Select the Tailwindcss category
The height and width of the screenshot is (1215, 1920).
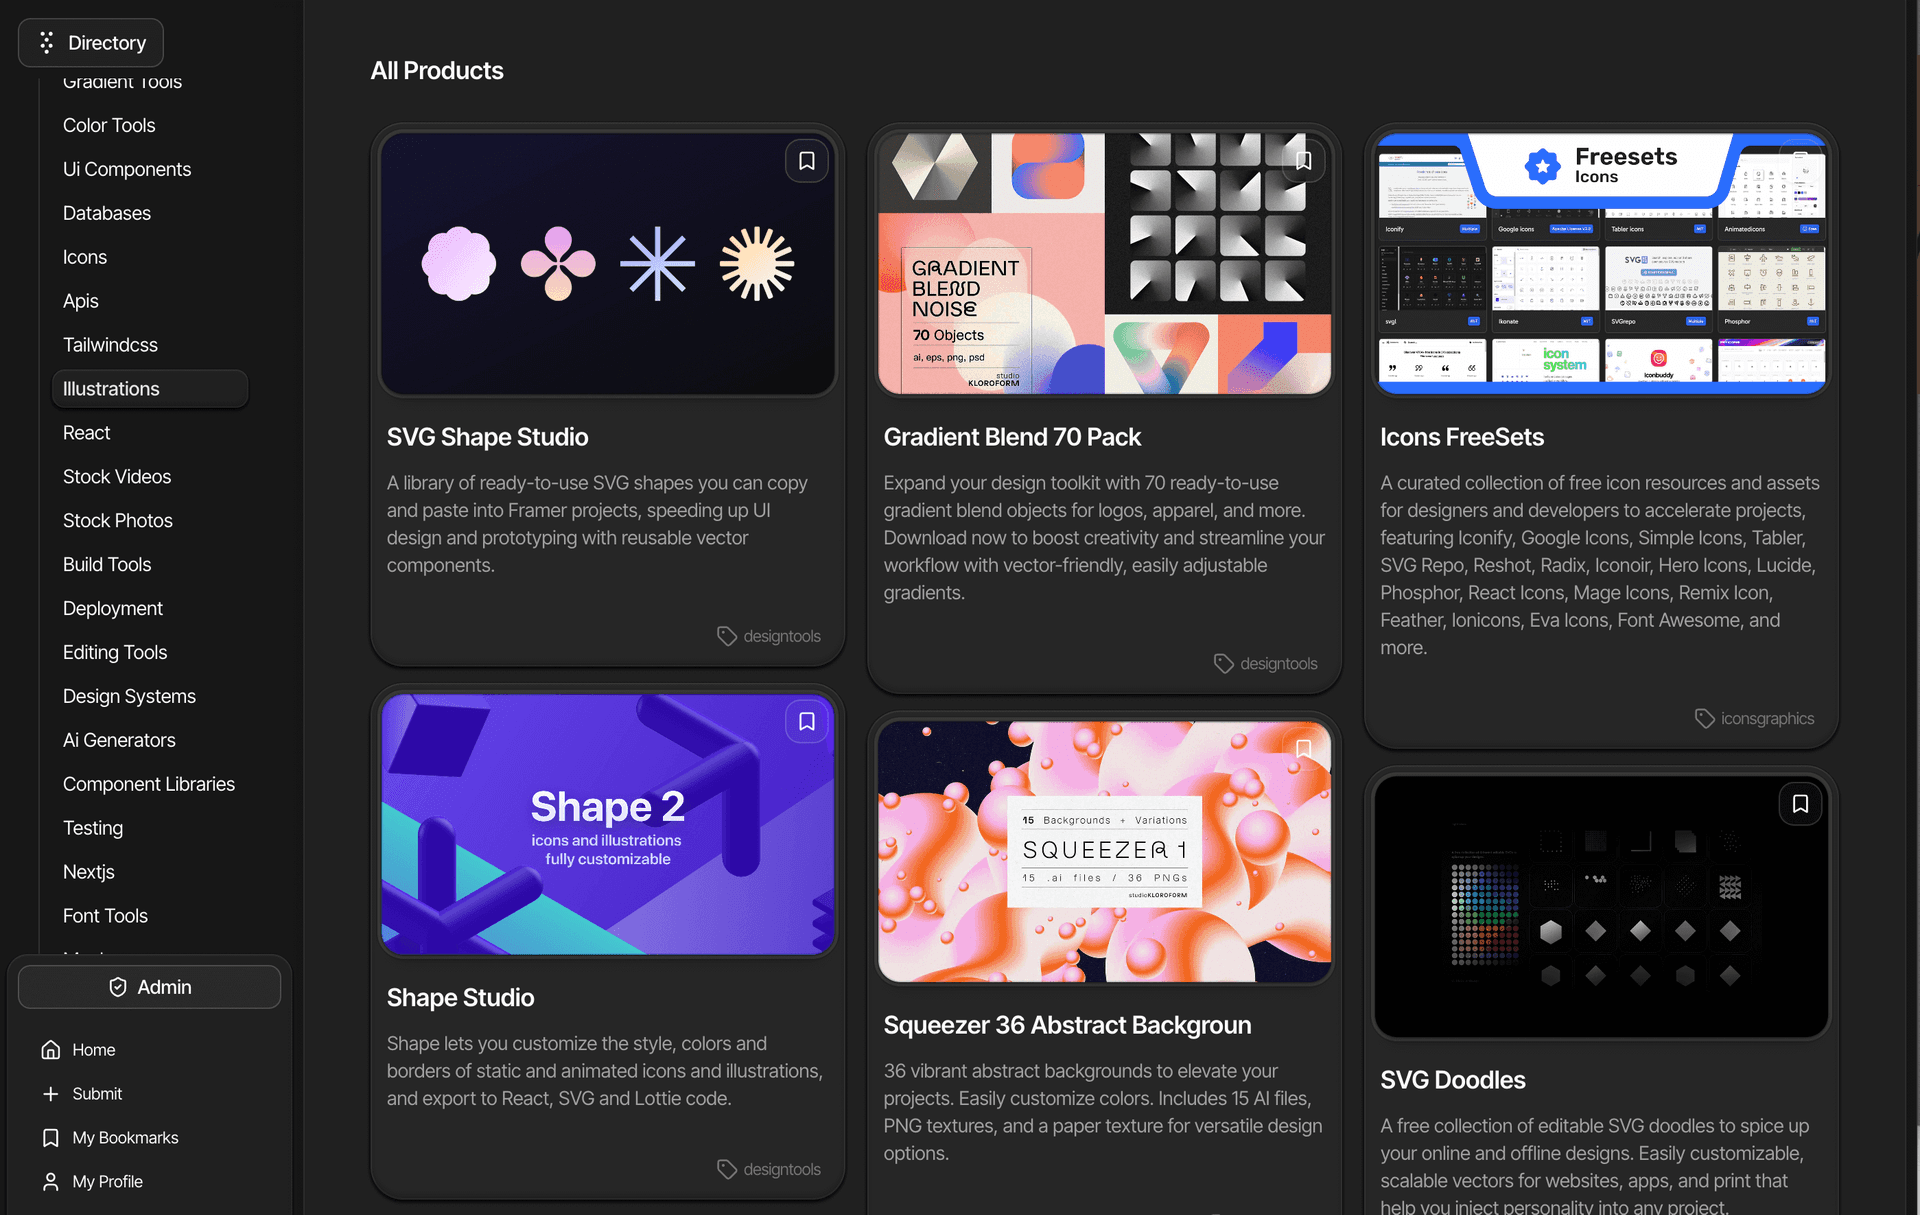point(110,345)
